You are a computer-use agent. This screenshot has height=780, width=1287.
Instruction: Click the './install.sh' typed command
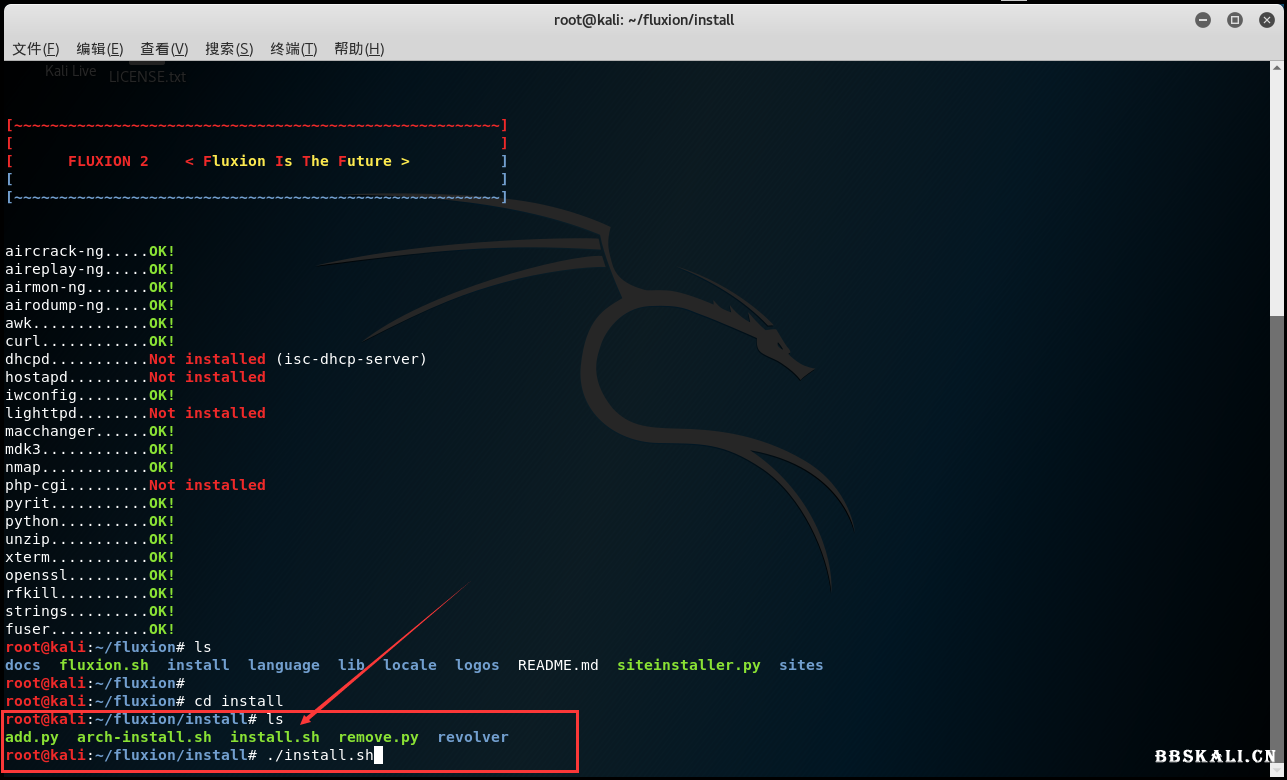point(320,755)
